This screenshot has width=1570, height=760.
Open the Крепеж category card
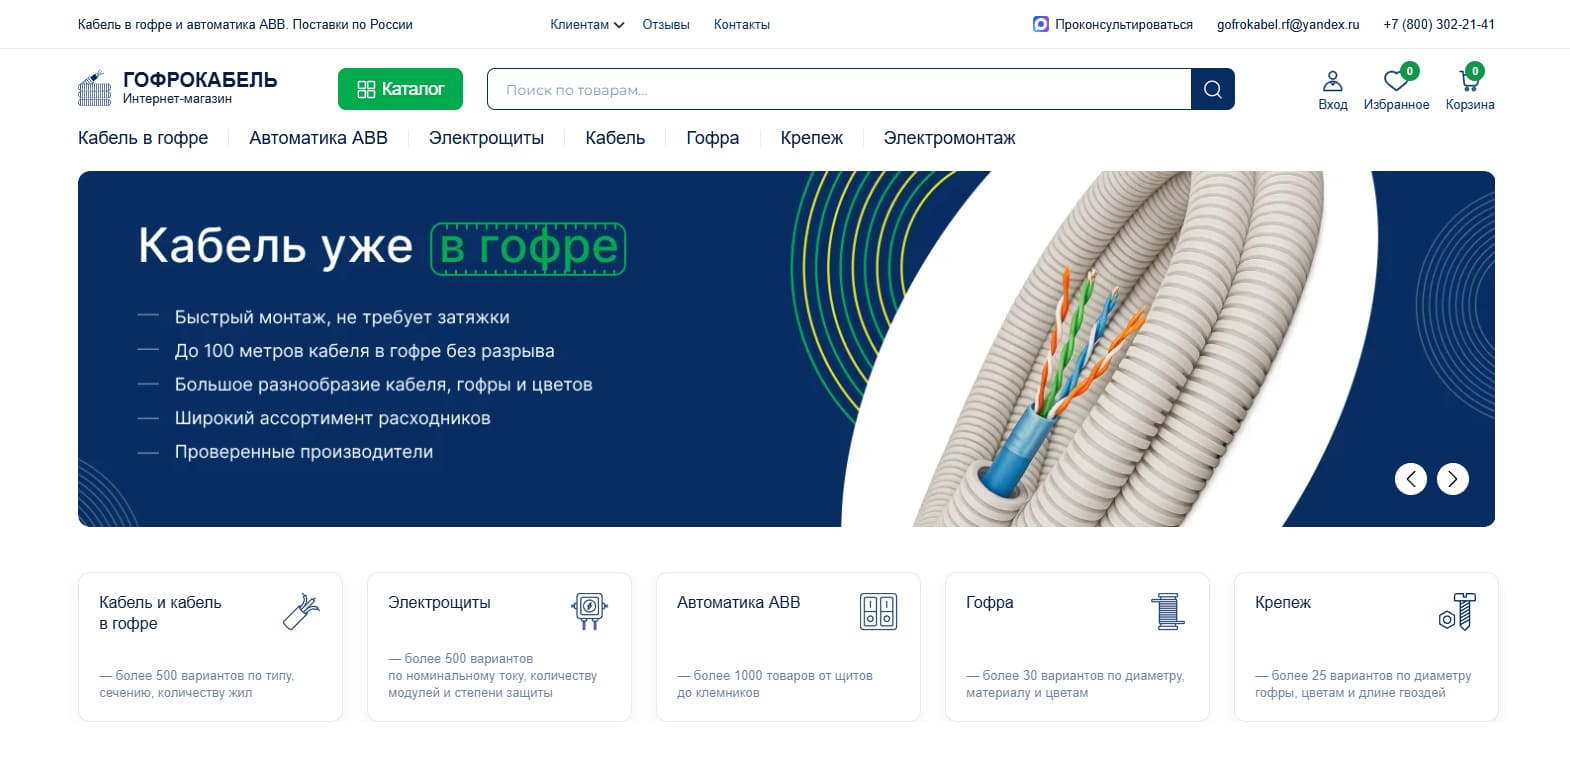coord(1366,646)
